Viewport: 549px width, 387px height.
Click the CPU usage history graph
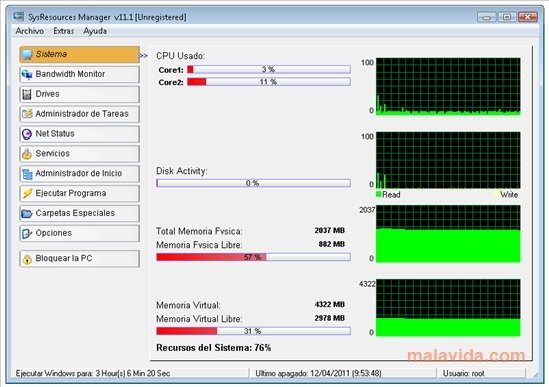coord(448,87)
